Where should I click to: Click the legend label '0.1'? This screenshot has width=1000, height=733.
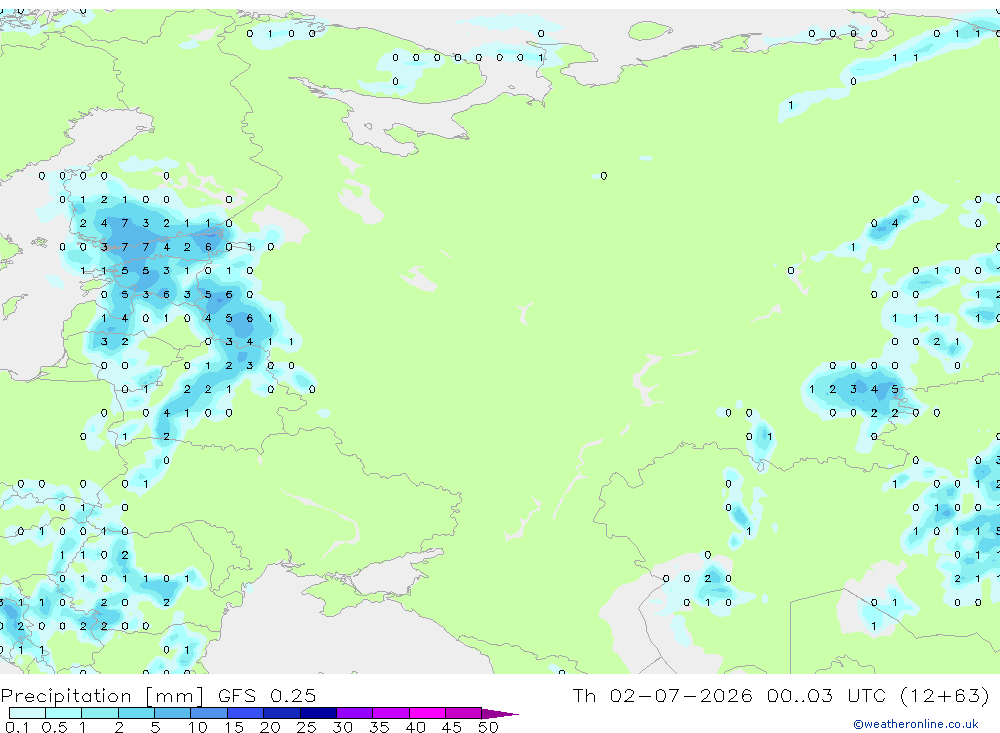pyautogui.click(x=17, y=727)
